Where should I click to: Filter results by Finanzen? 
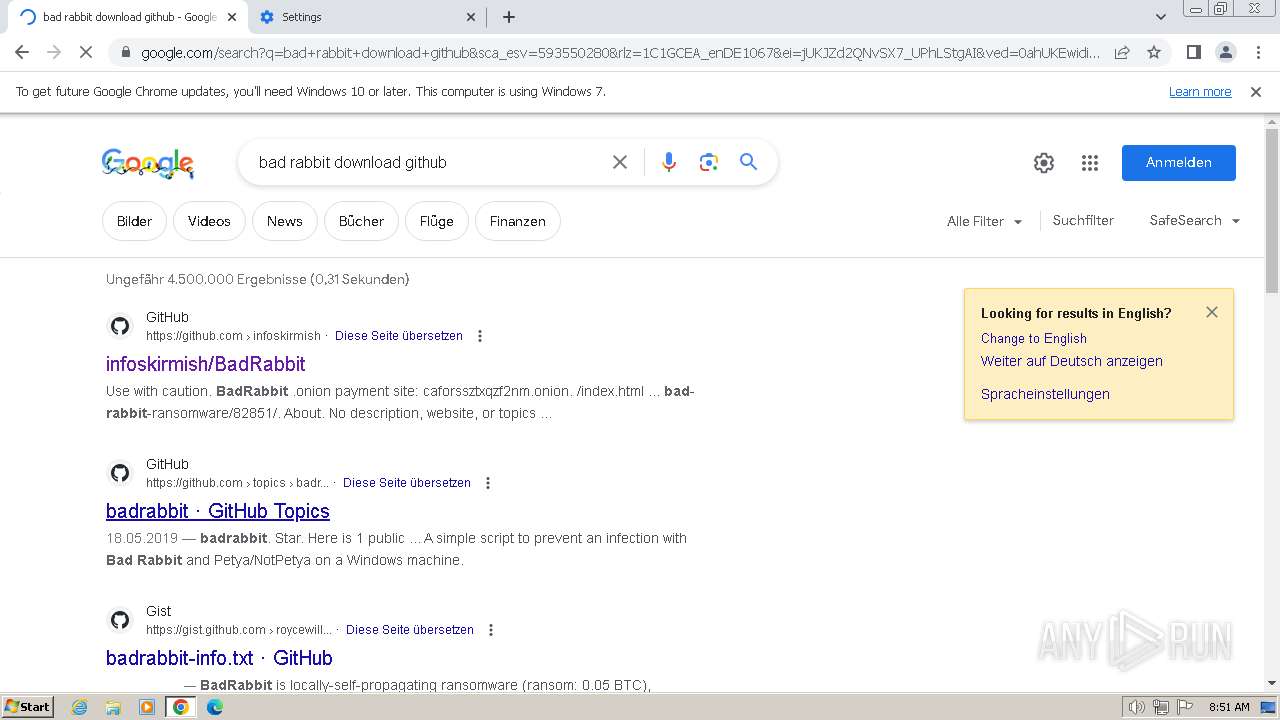point(518,221)
